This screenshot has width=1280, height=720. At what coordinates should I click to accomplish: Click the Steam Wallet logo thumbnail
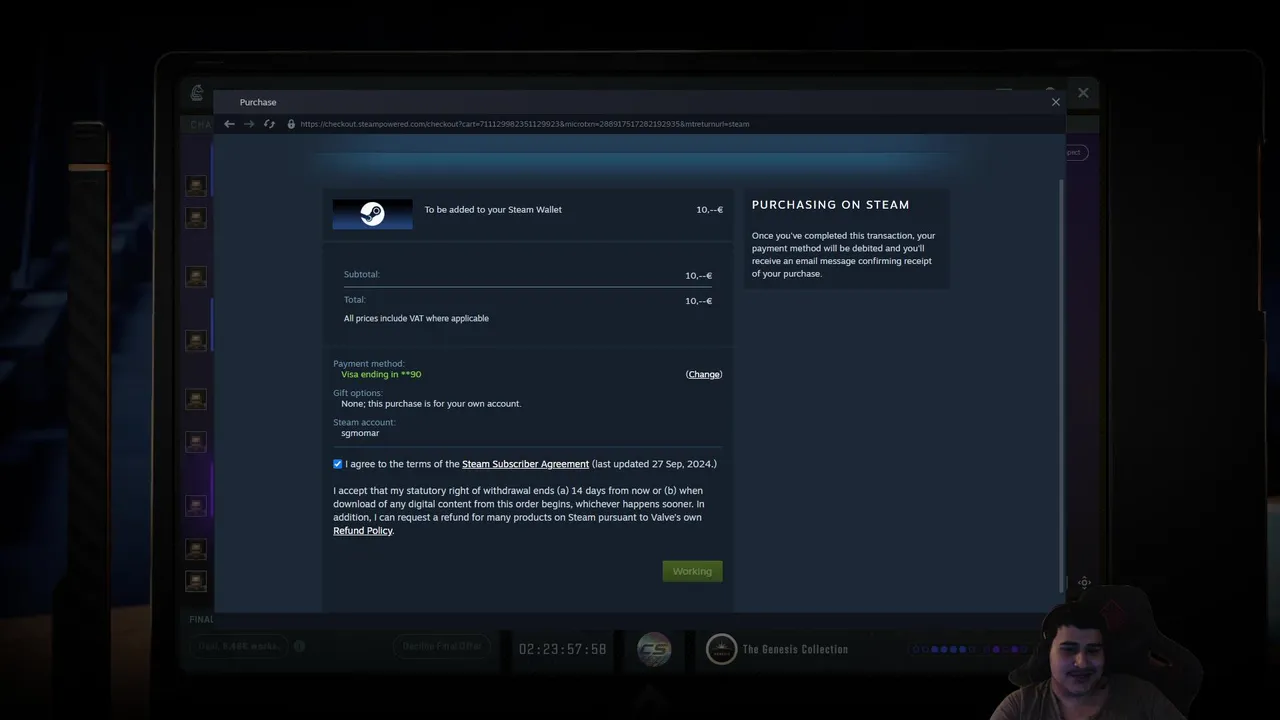(x=372, y=214)
